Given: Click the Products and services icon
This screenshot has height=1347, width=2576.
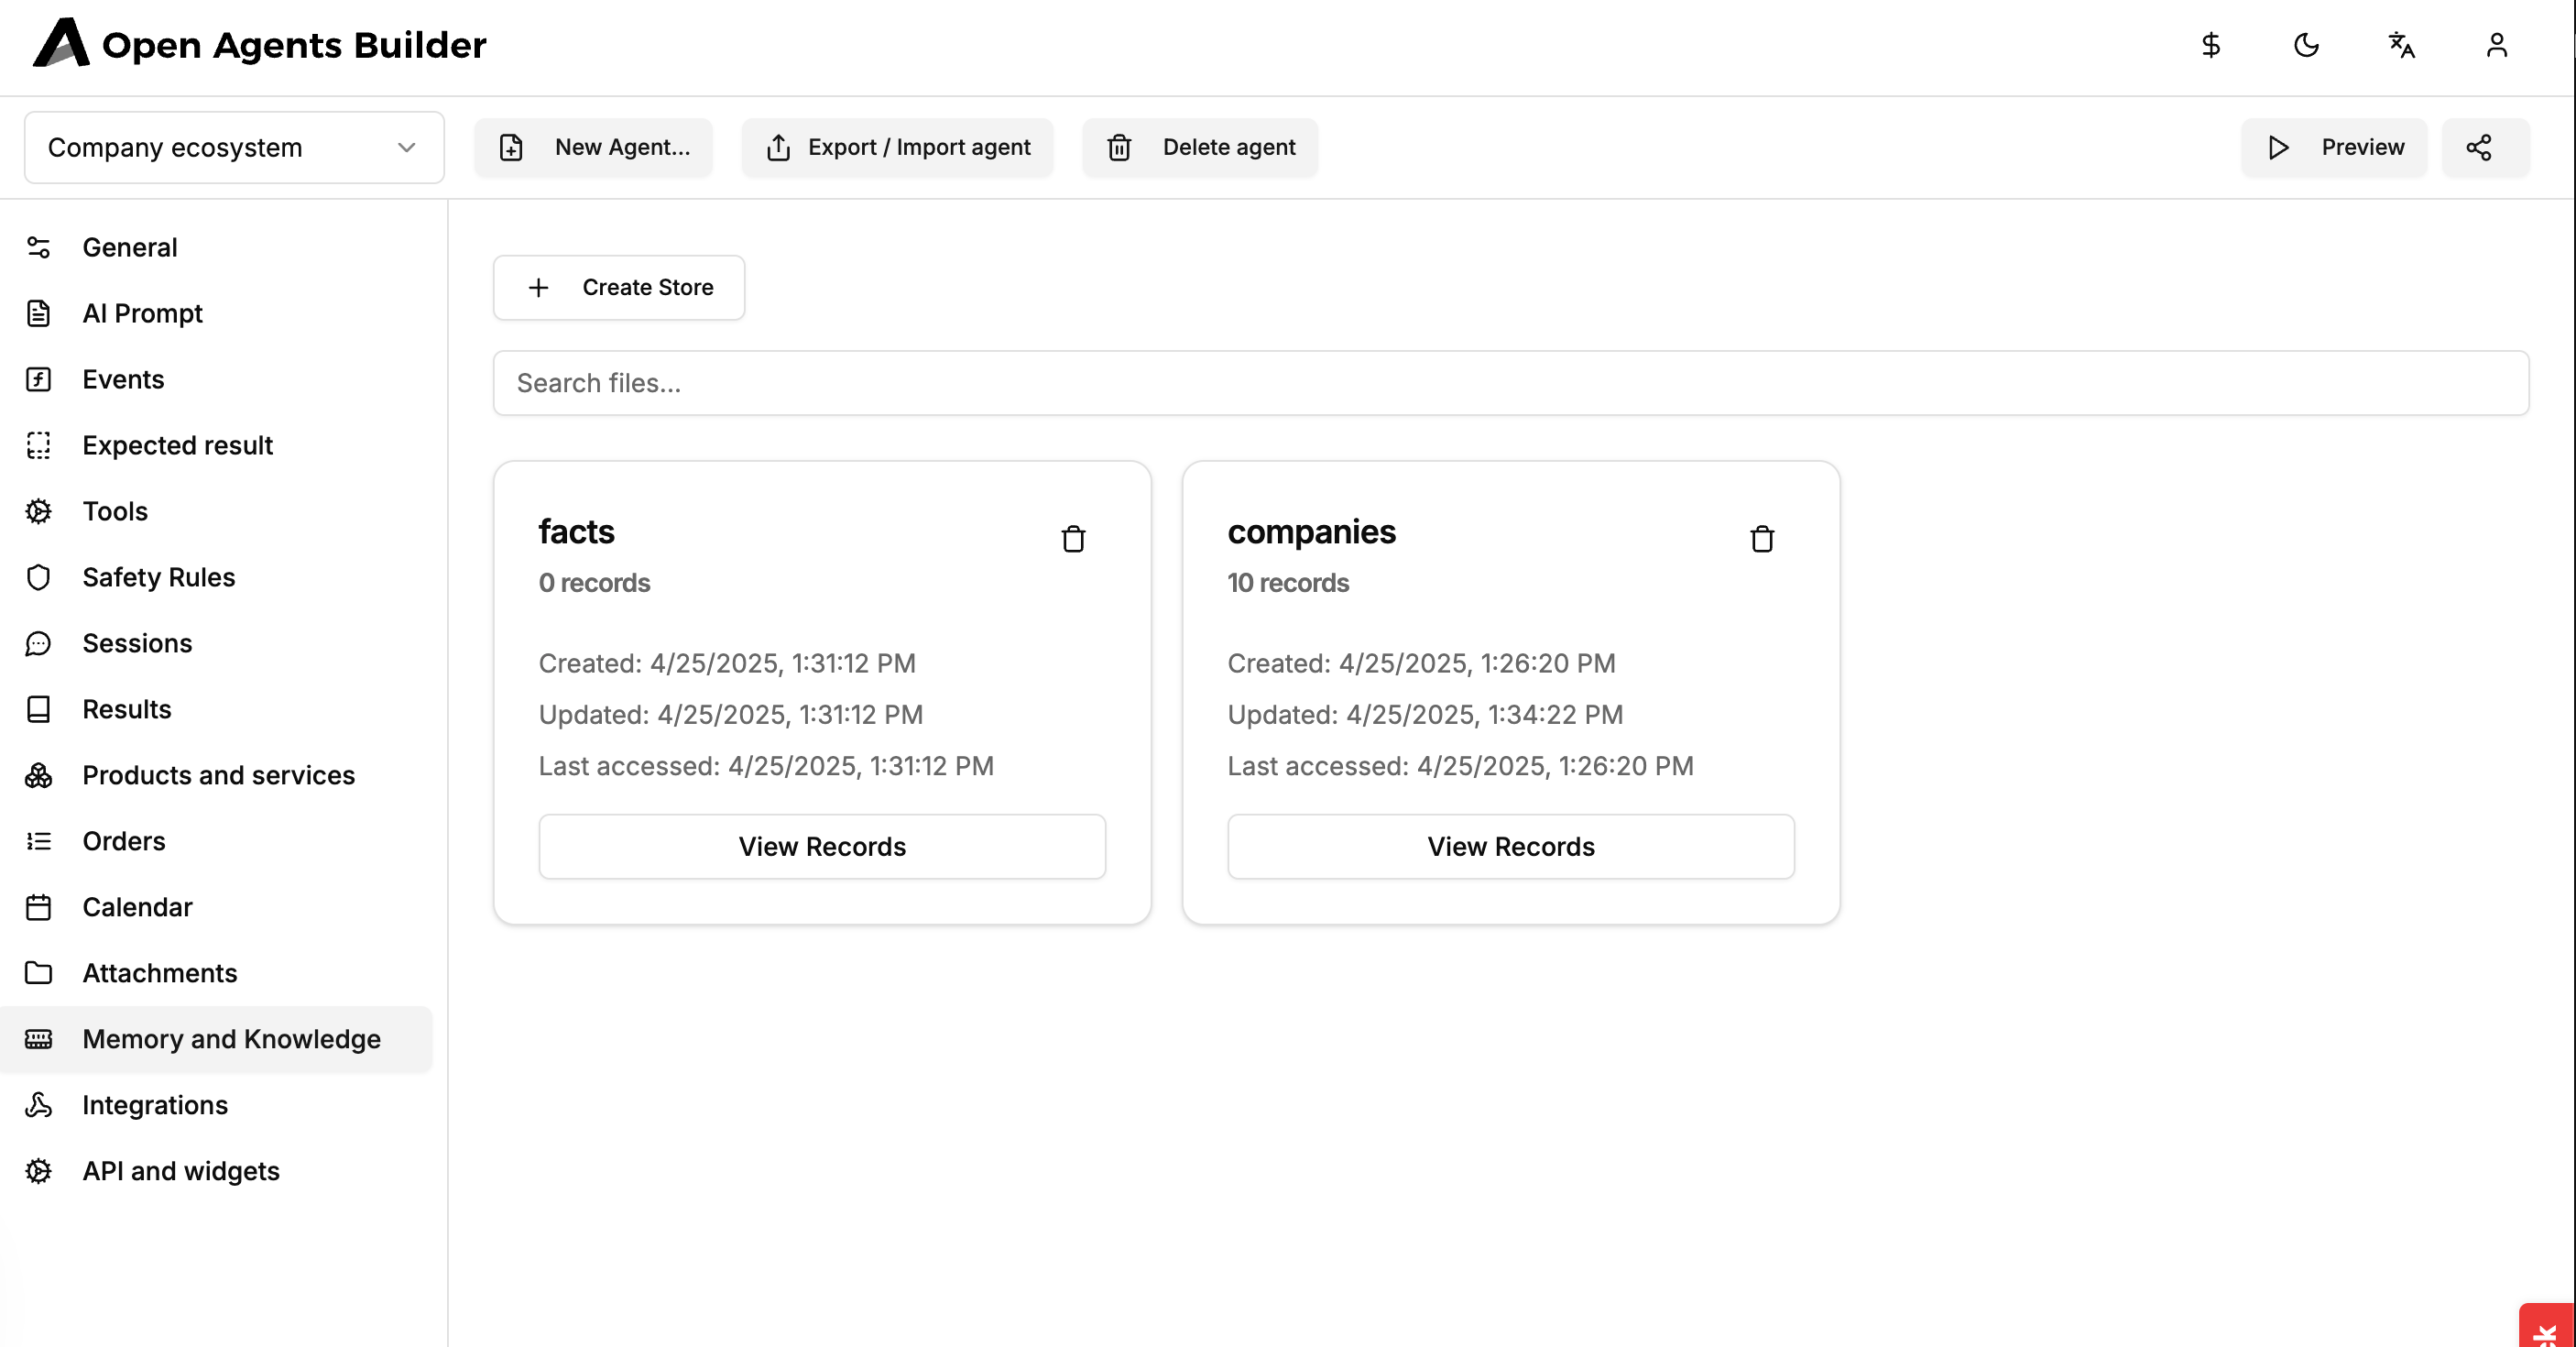Looking at the screenshot, I should [38, 775].
